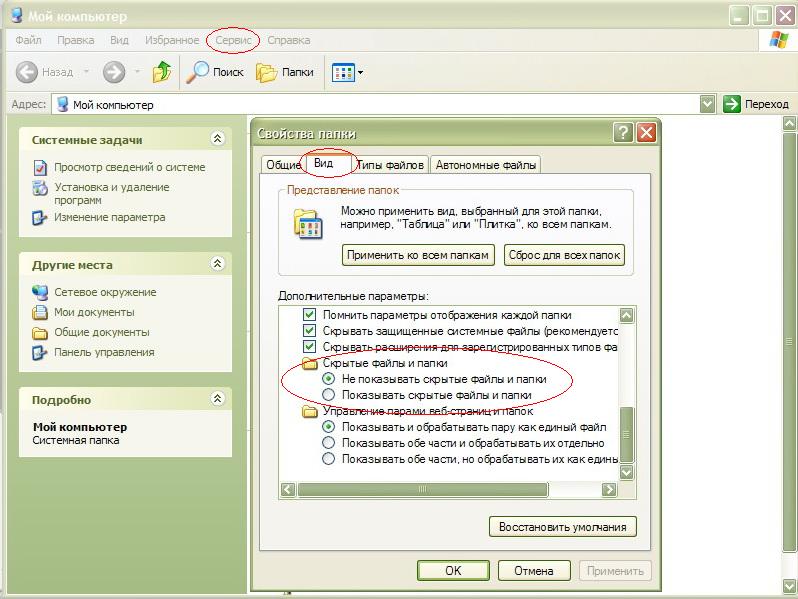Click folder icon beside Управление парами веб-страниц
Viewport: 798px width, 599px height.
pos(309,411)
